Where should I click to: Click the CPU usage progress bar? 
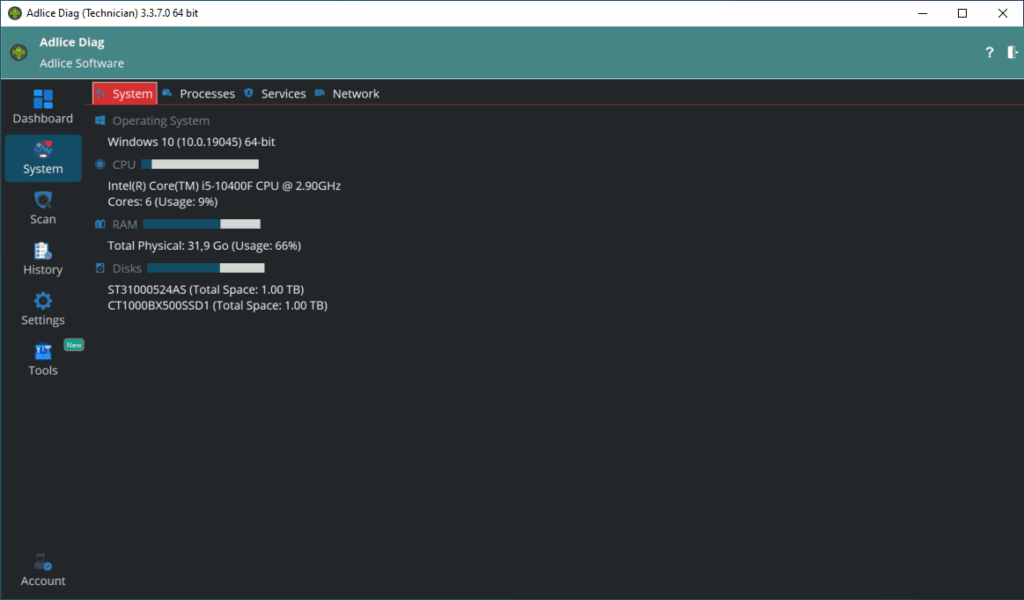pyautogui.click(x=199, y=164)
